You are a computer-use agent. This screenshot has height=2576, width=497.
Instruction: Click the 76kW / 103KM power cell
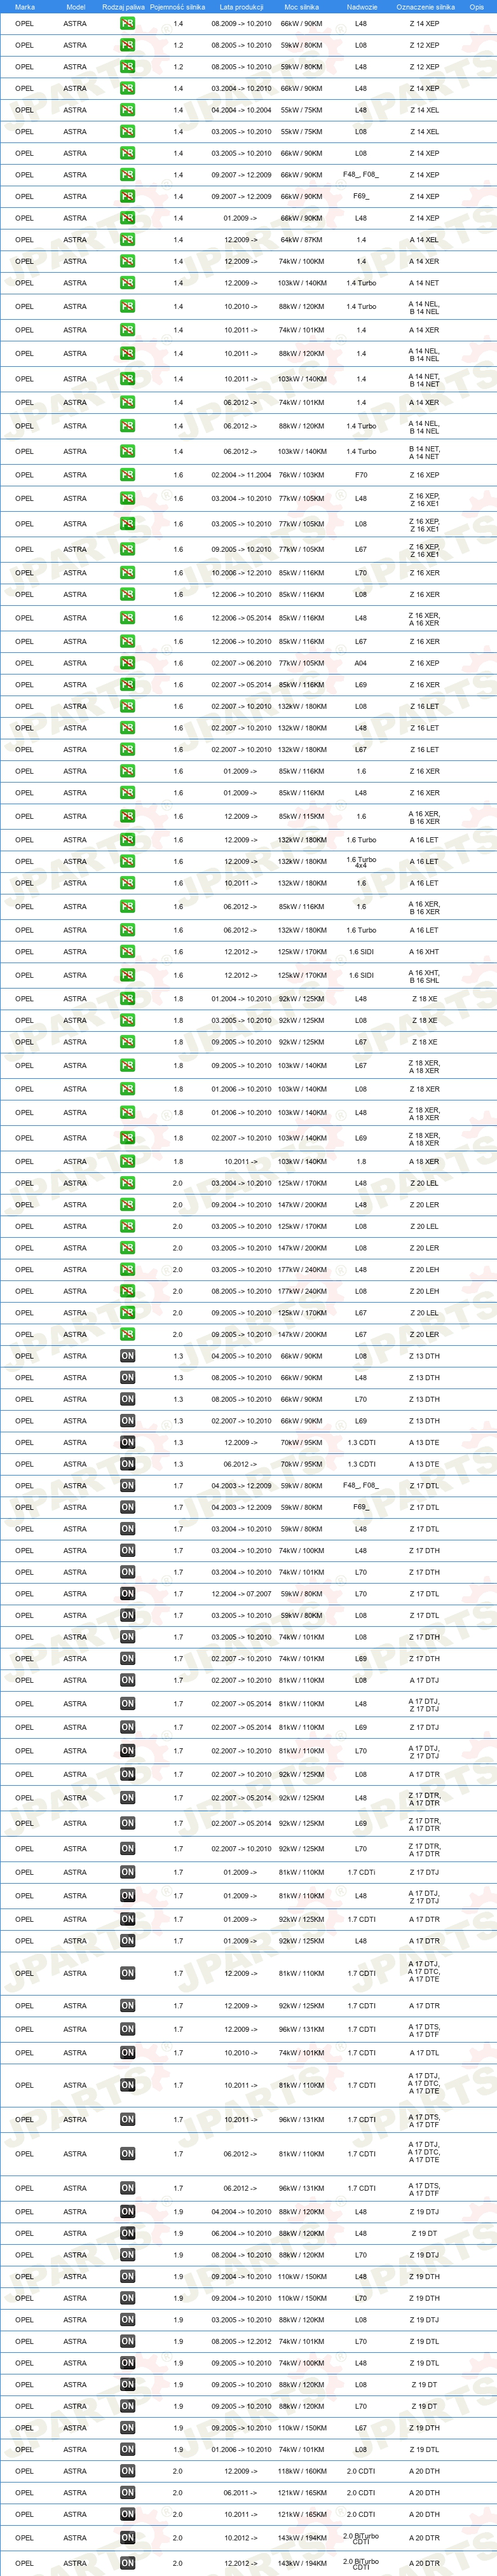[301, 475]
